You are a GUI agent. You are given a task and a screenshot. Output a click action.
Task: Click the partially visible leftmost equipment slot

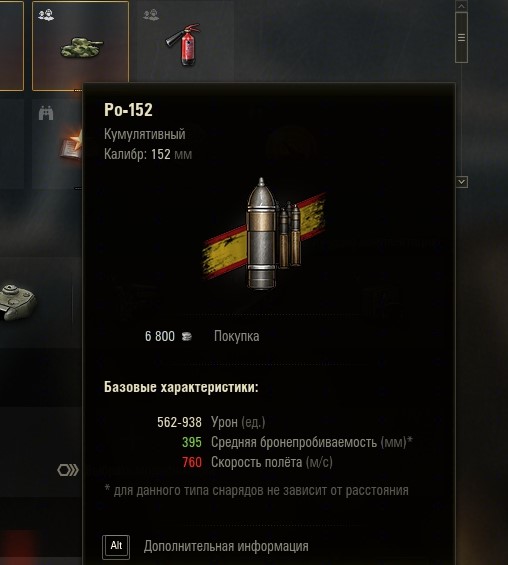coord(12,46)
